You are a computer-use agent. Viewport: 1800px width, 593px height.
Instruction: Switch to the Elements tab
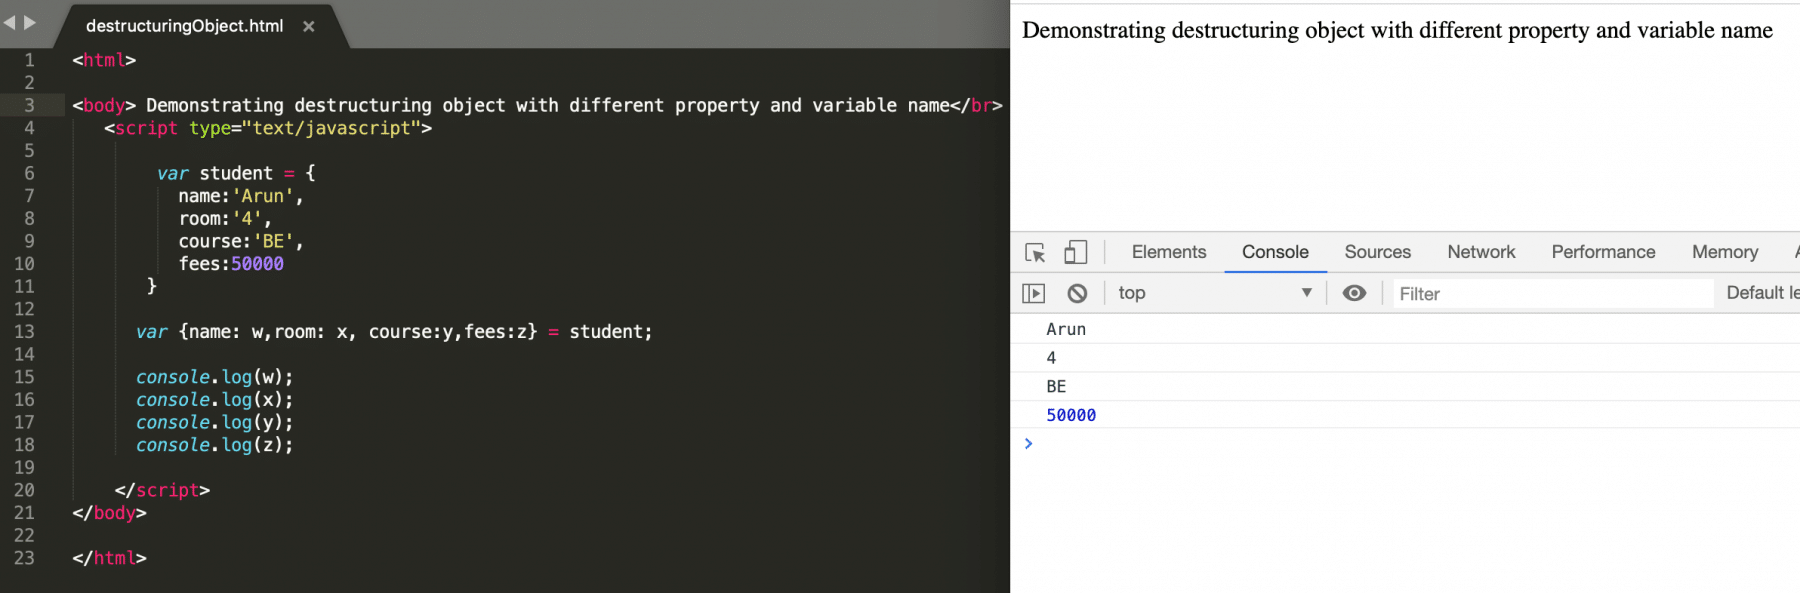coord(1169,252)
